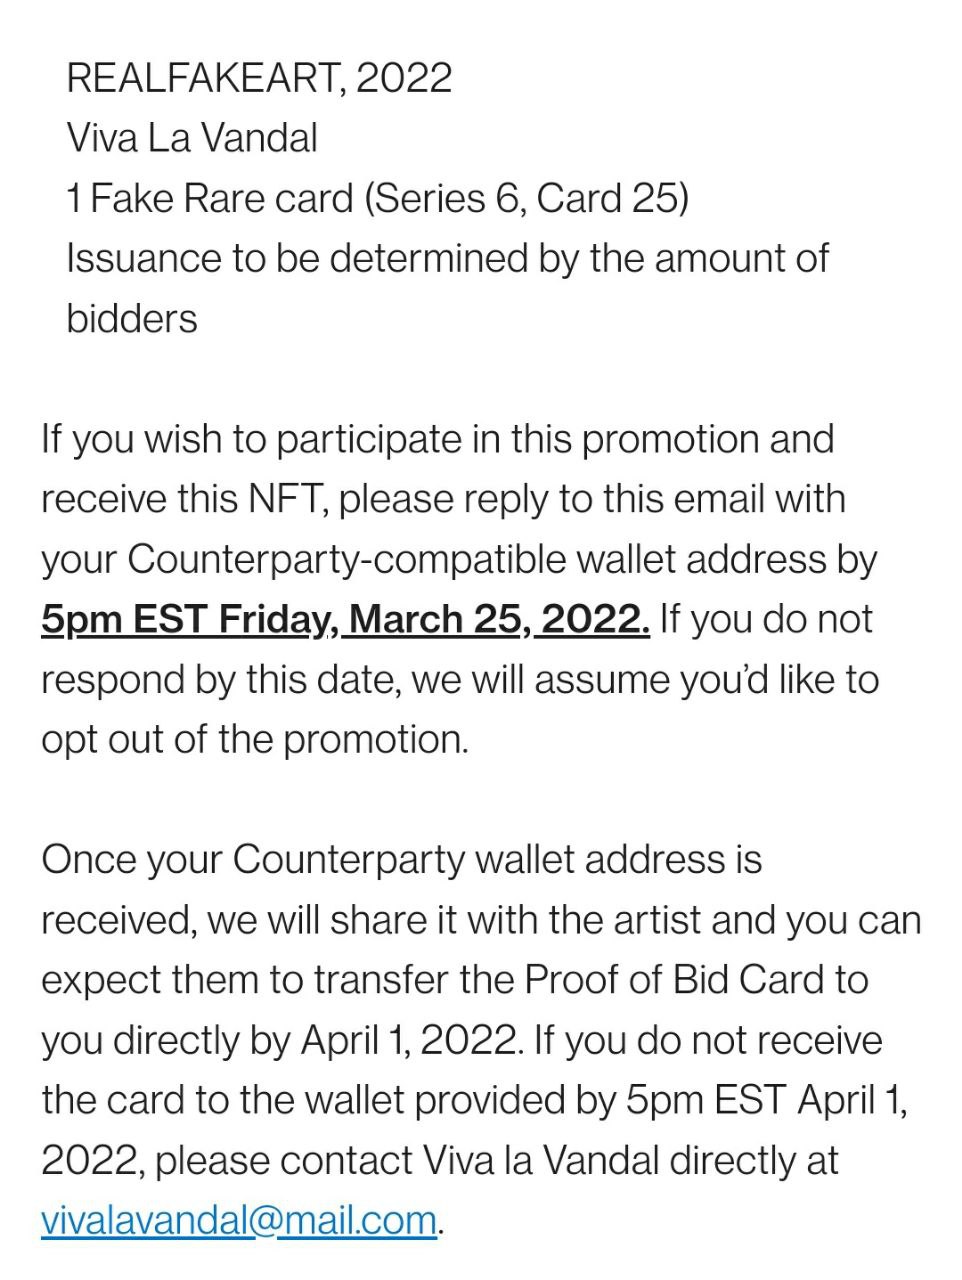The height and width of the screenshot is (1280, 962).
Task: Open the vivalavandal@mail.com email link
Action: pyautogui.click(x=239, y=1221)
